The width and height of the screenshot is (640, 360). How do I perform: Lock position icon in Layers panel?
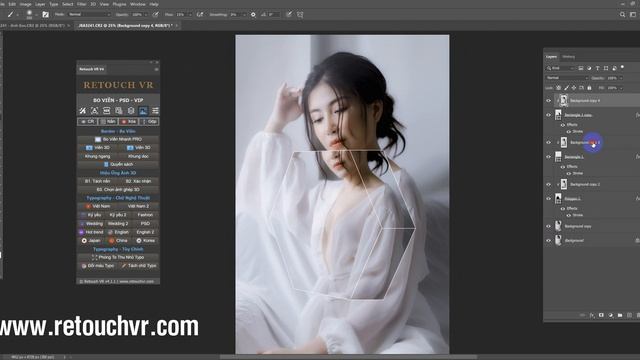tap(574, 88)
